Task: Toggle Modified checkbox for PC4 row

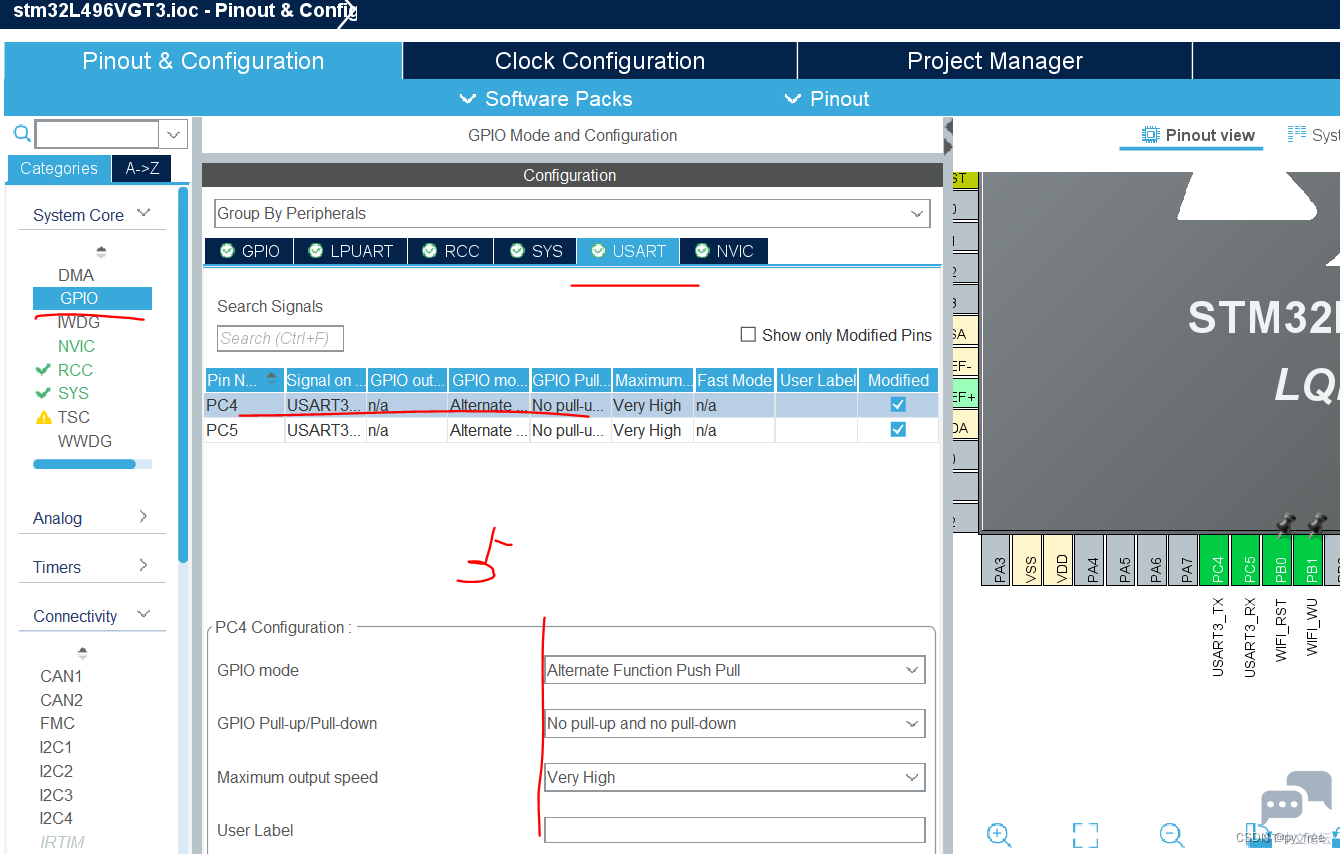Action: 898,405
